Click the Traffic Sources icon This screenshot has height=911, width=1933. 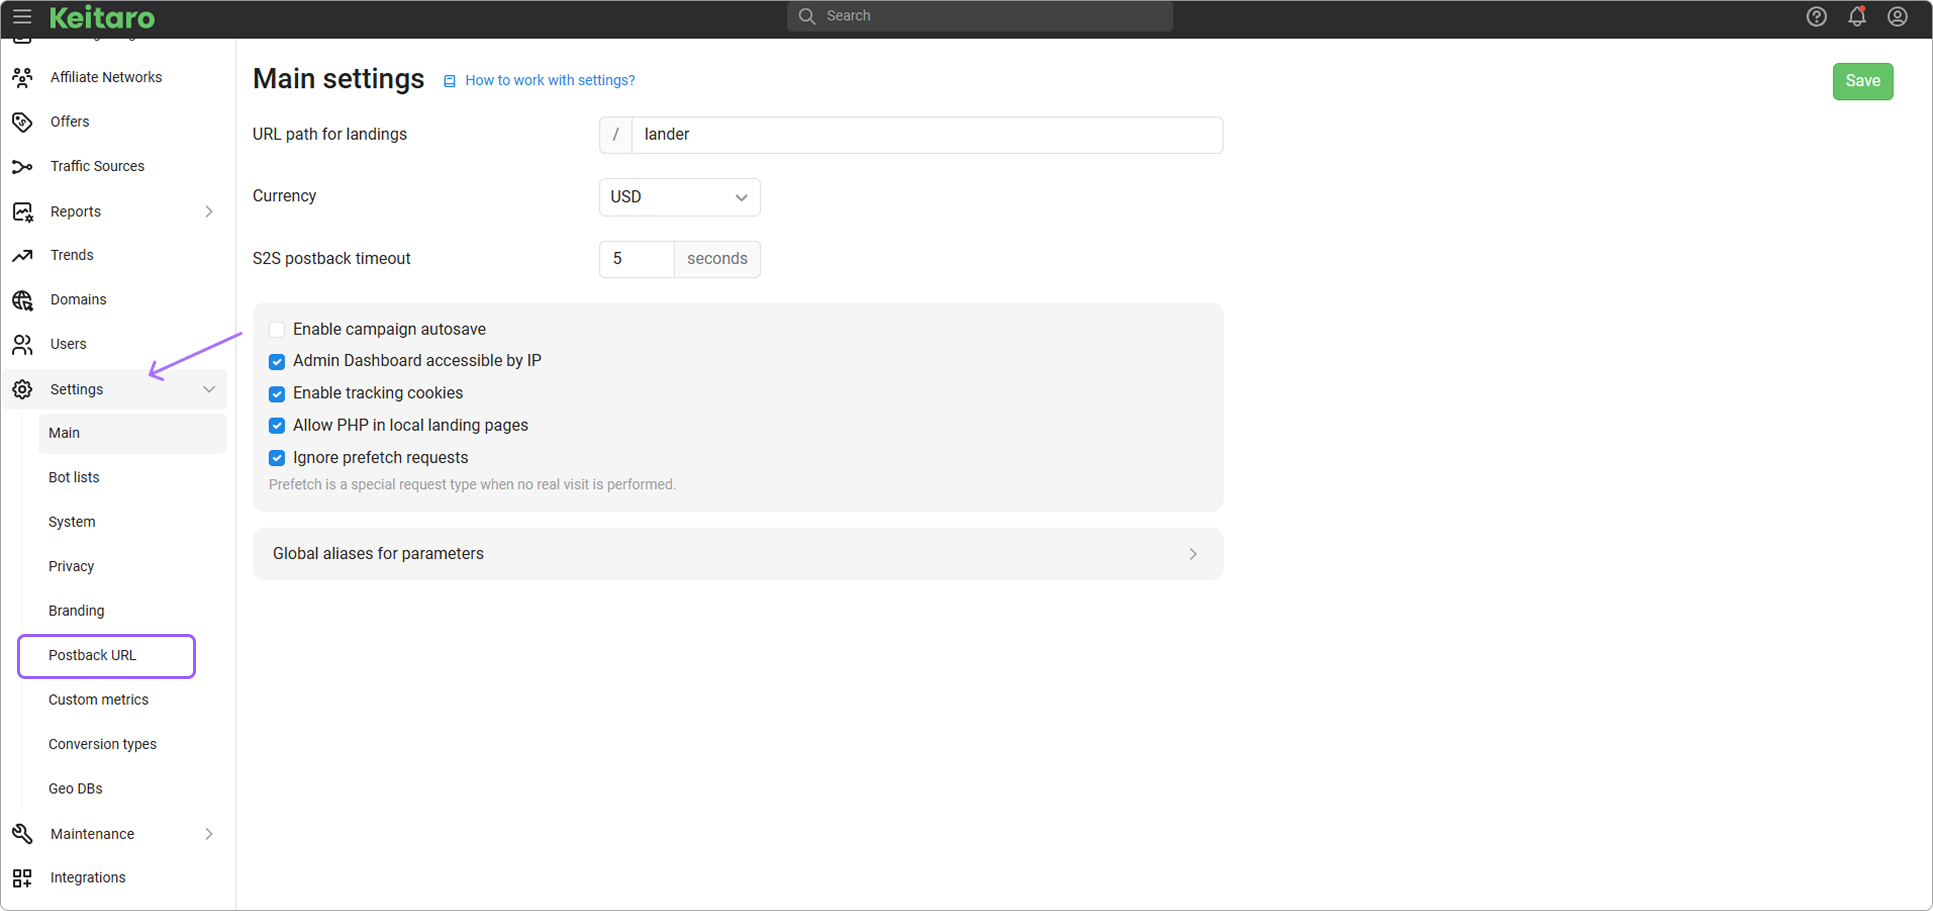click(x=23, y=167)
